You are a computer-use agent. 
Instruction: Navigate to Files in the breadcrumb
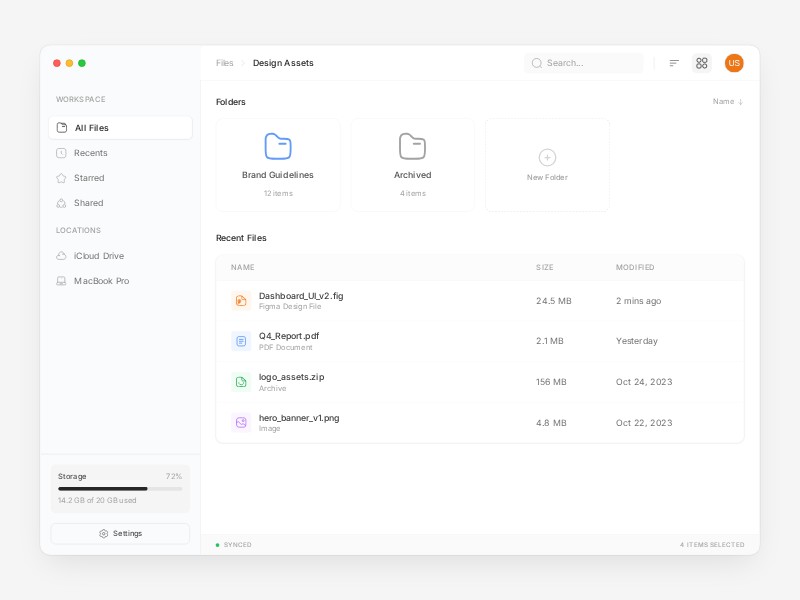coord(225,63)
